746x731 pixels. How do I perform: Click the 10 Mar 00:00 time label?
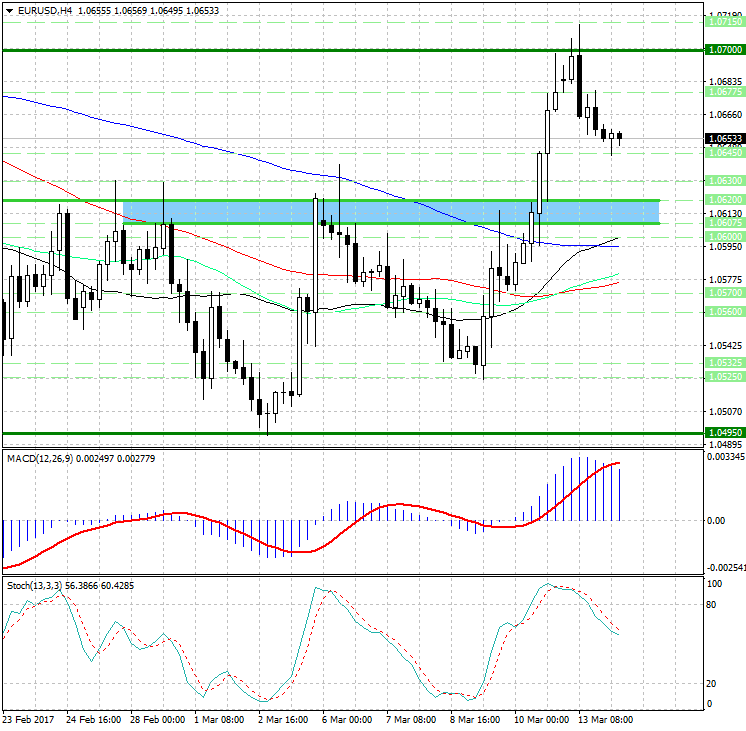click(x=540, y=719)
